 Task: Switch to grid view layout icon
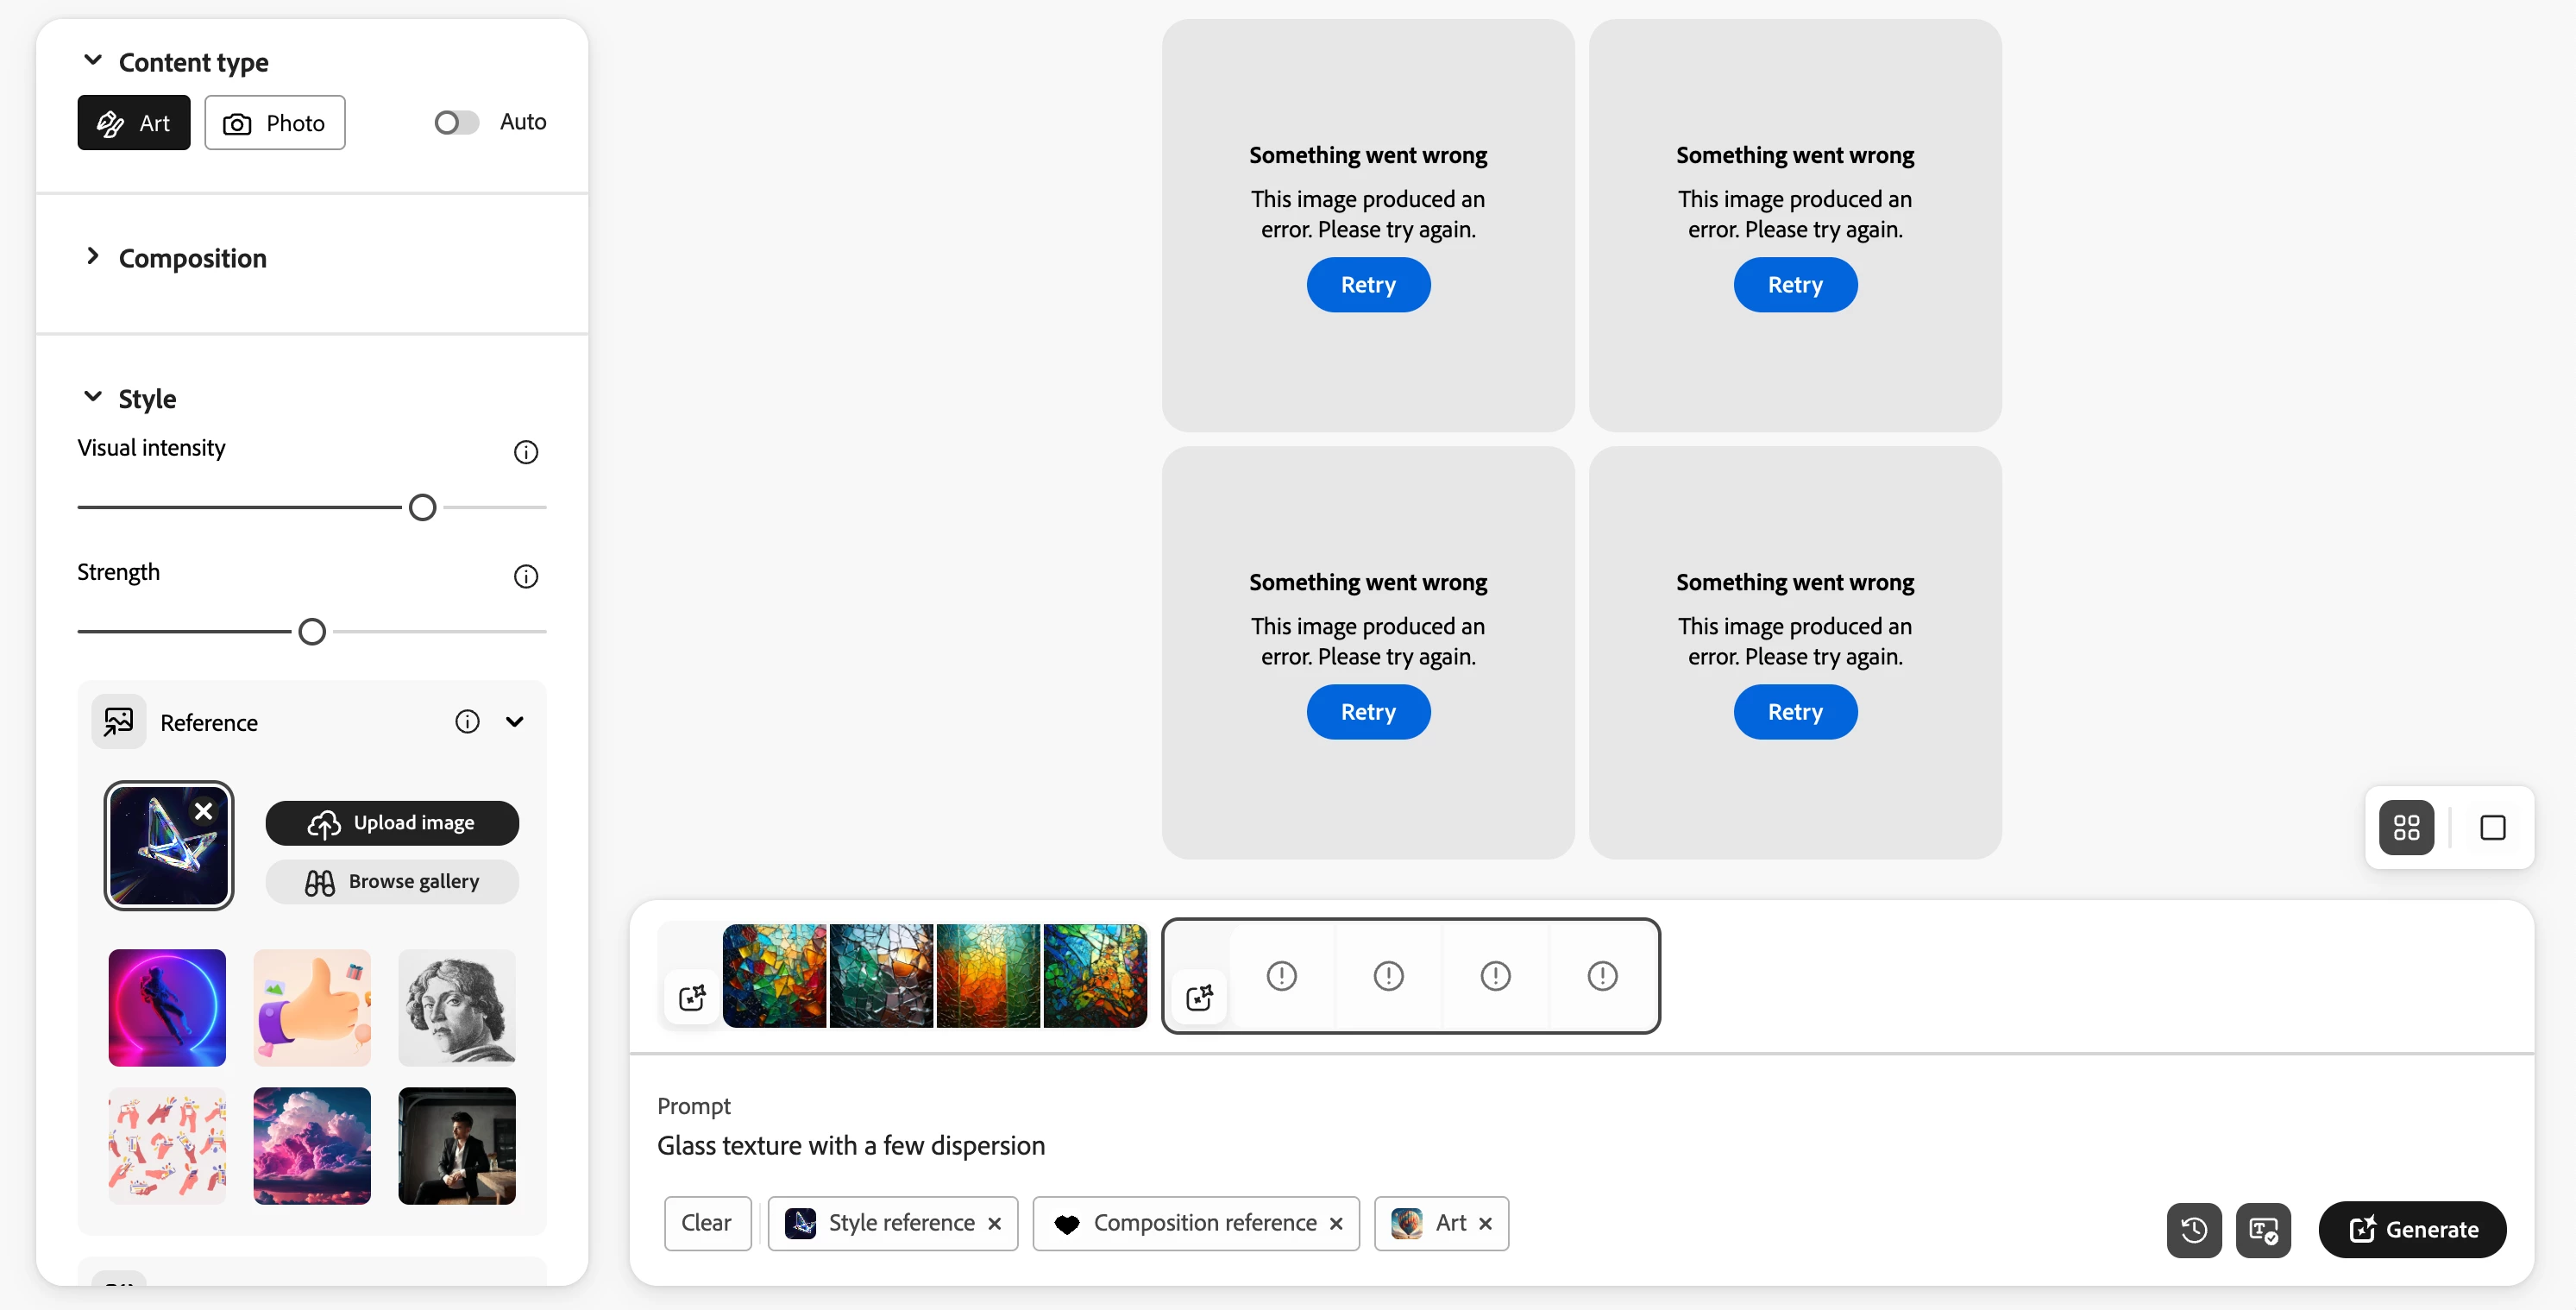(2406, 827)
